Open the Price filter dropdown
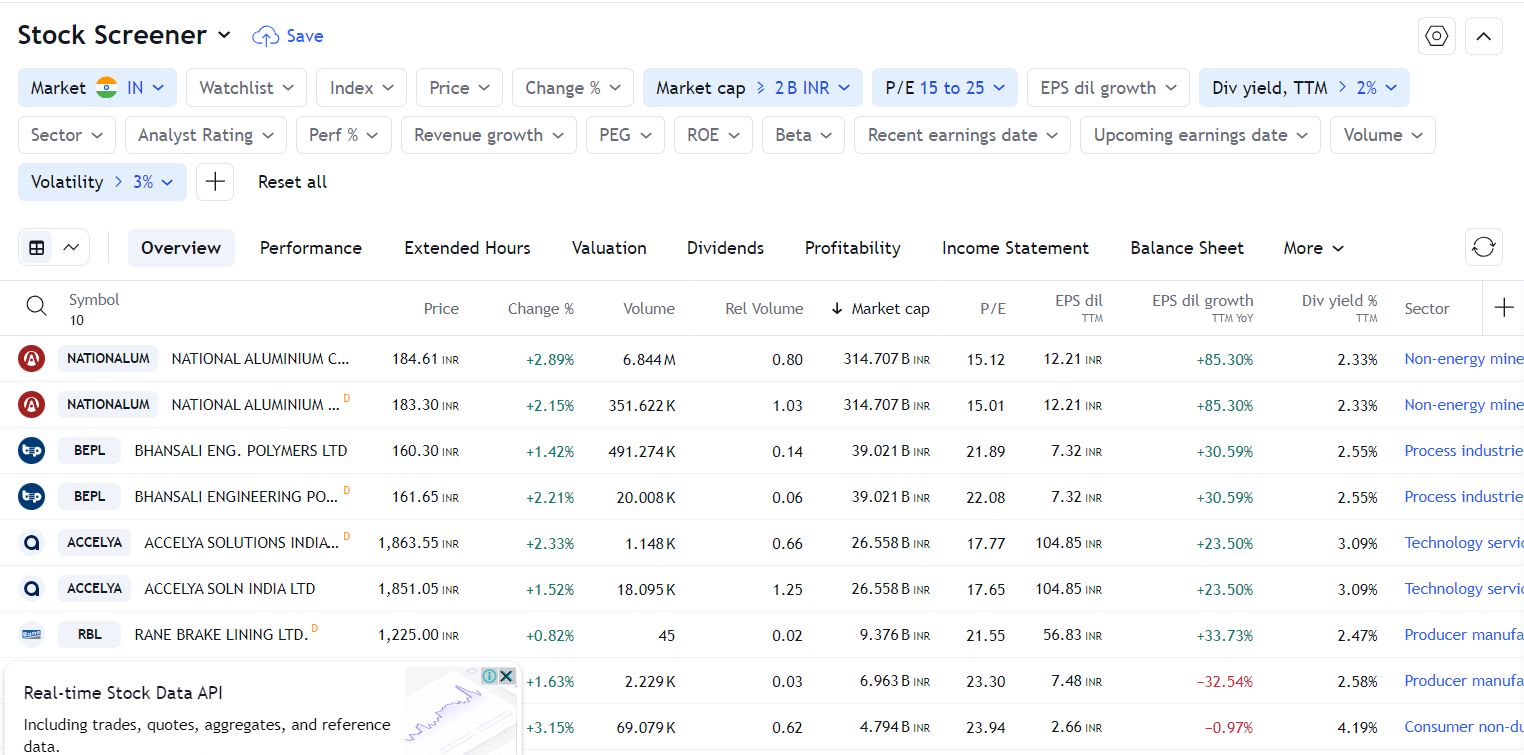1524x755 pixels. click(x=459, y=88)
